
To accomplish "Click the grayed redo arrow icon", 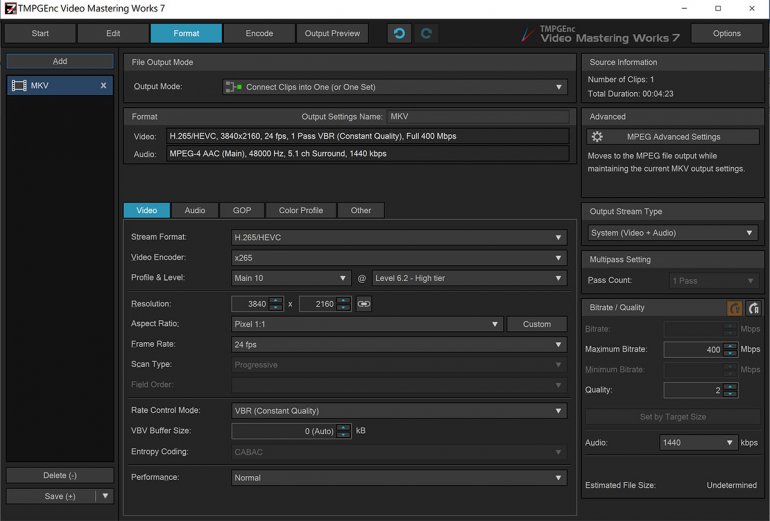I will (426, 33).
